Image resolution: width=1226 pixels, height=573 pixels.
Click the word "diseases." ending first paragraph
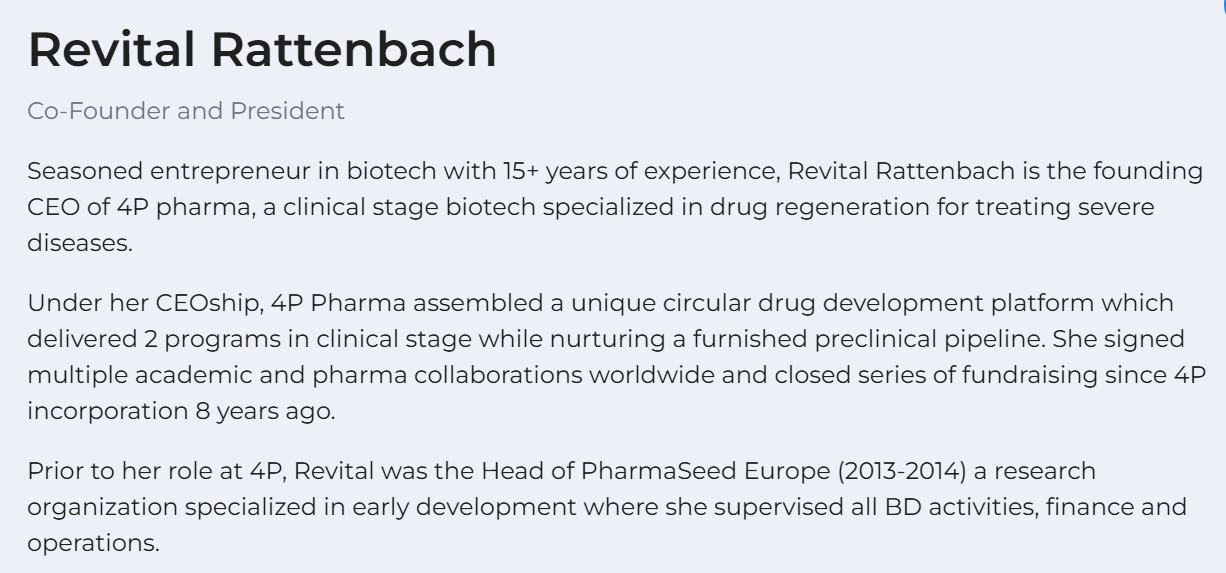[x=80, y=243]
